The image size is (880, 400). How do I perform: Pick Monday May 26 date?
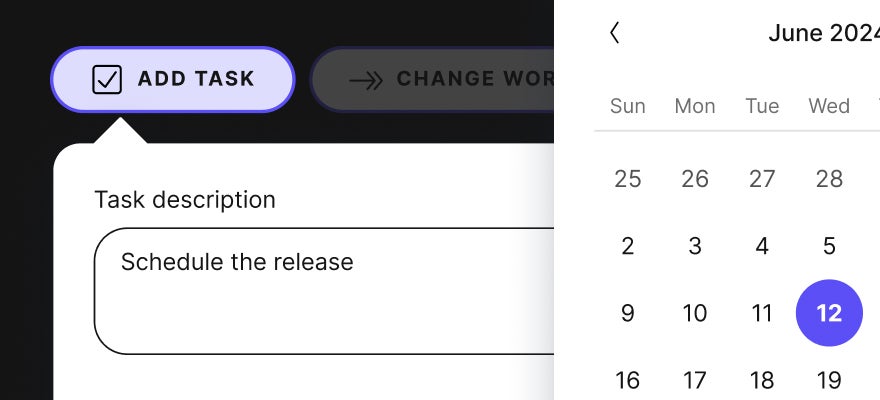point(694,179)
